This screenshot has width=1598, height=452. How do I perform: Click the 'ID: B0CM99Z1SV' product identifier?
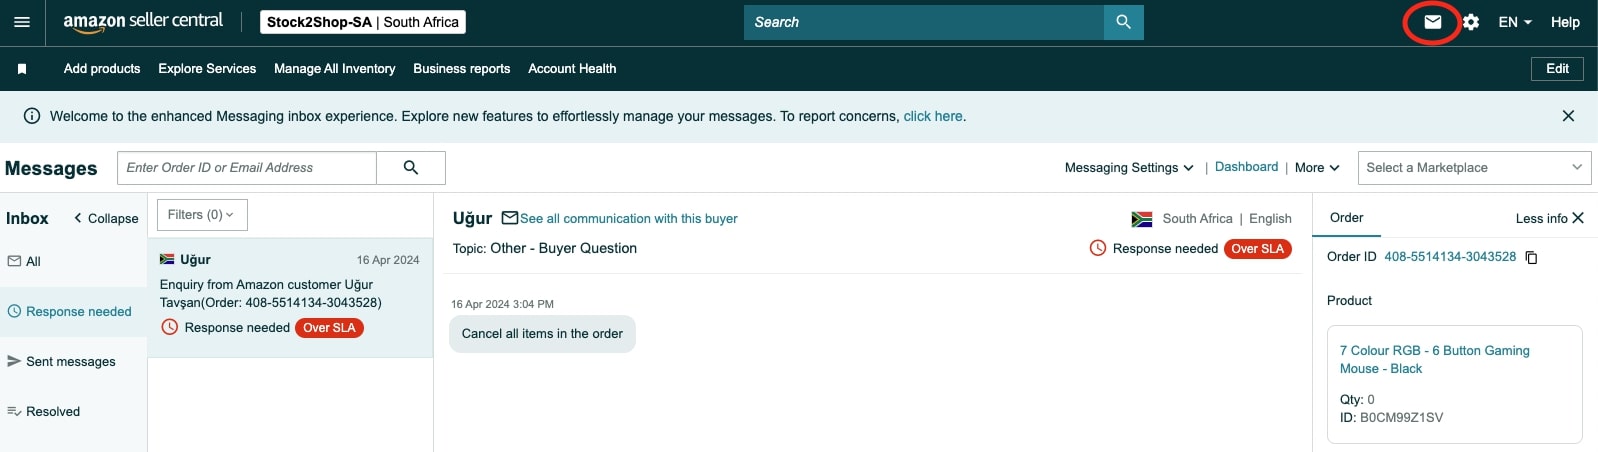pos(1391,418)
